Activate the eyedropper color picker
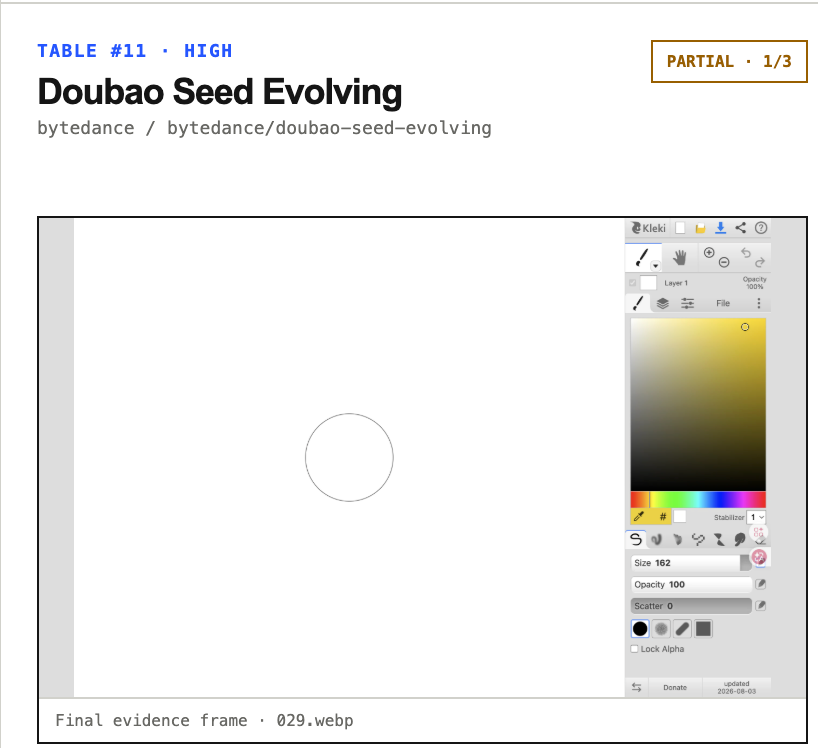This screenshot has height=748, width=818. tap(639, 516)
